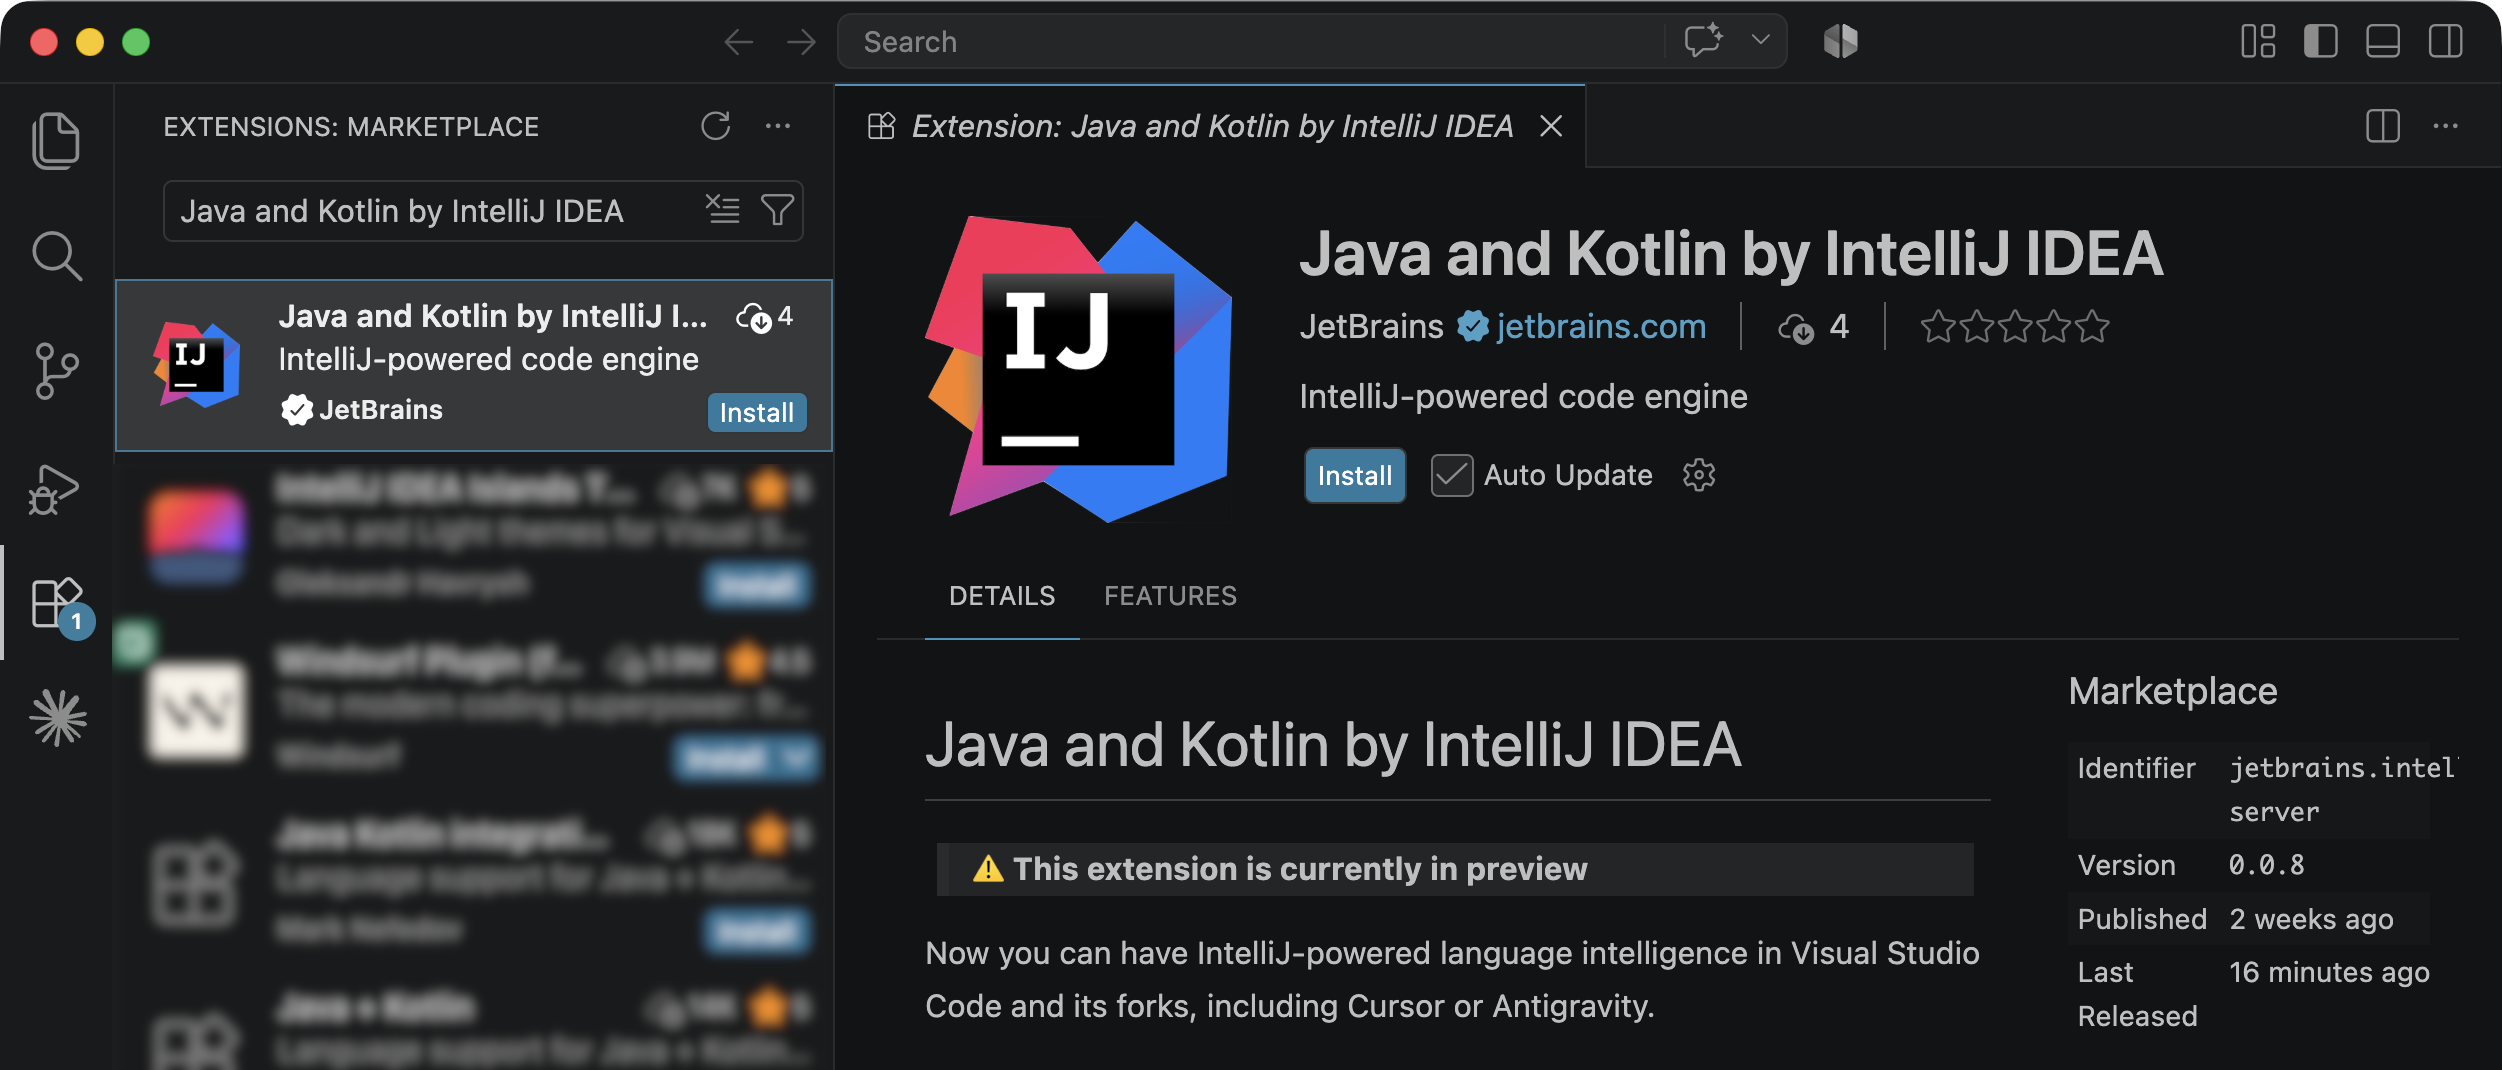This screenshot has height=1070, width=2502.
Task: Open the Claude starburst icon in the activity bar
Action: pos(58,718)
